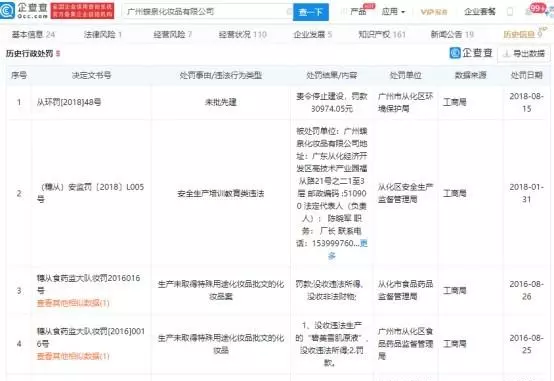Screen dimensions: 554x381
Task: Switch to the 历史信息 9 tab
Action: (x=523, y=34)
